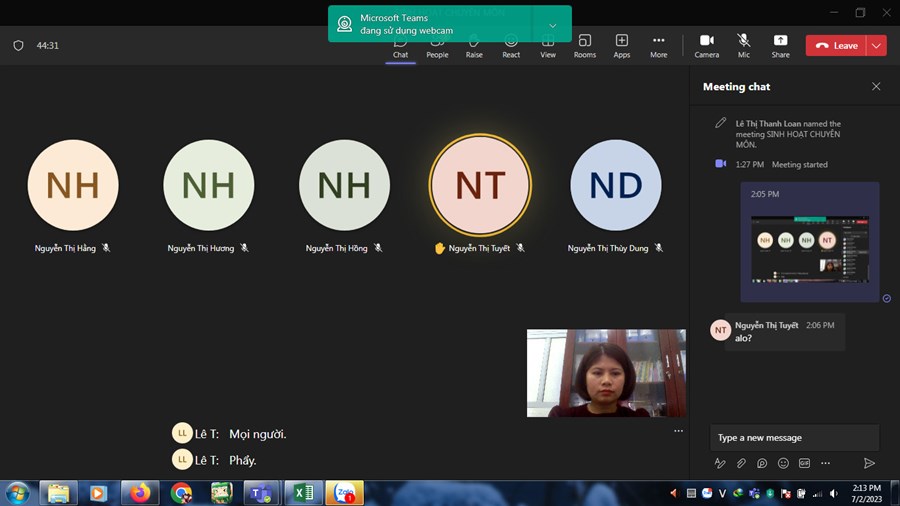Image resolution: width=900 pixels, height=506 pixels.
Task: Open the Rooms breakout panel
Action: pyautogui.click(x=585, y=45)
